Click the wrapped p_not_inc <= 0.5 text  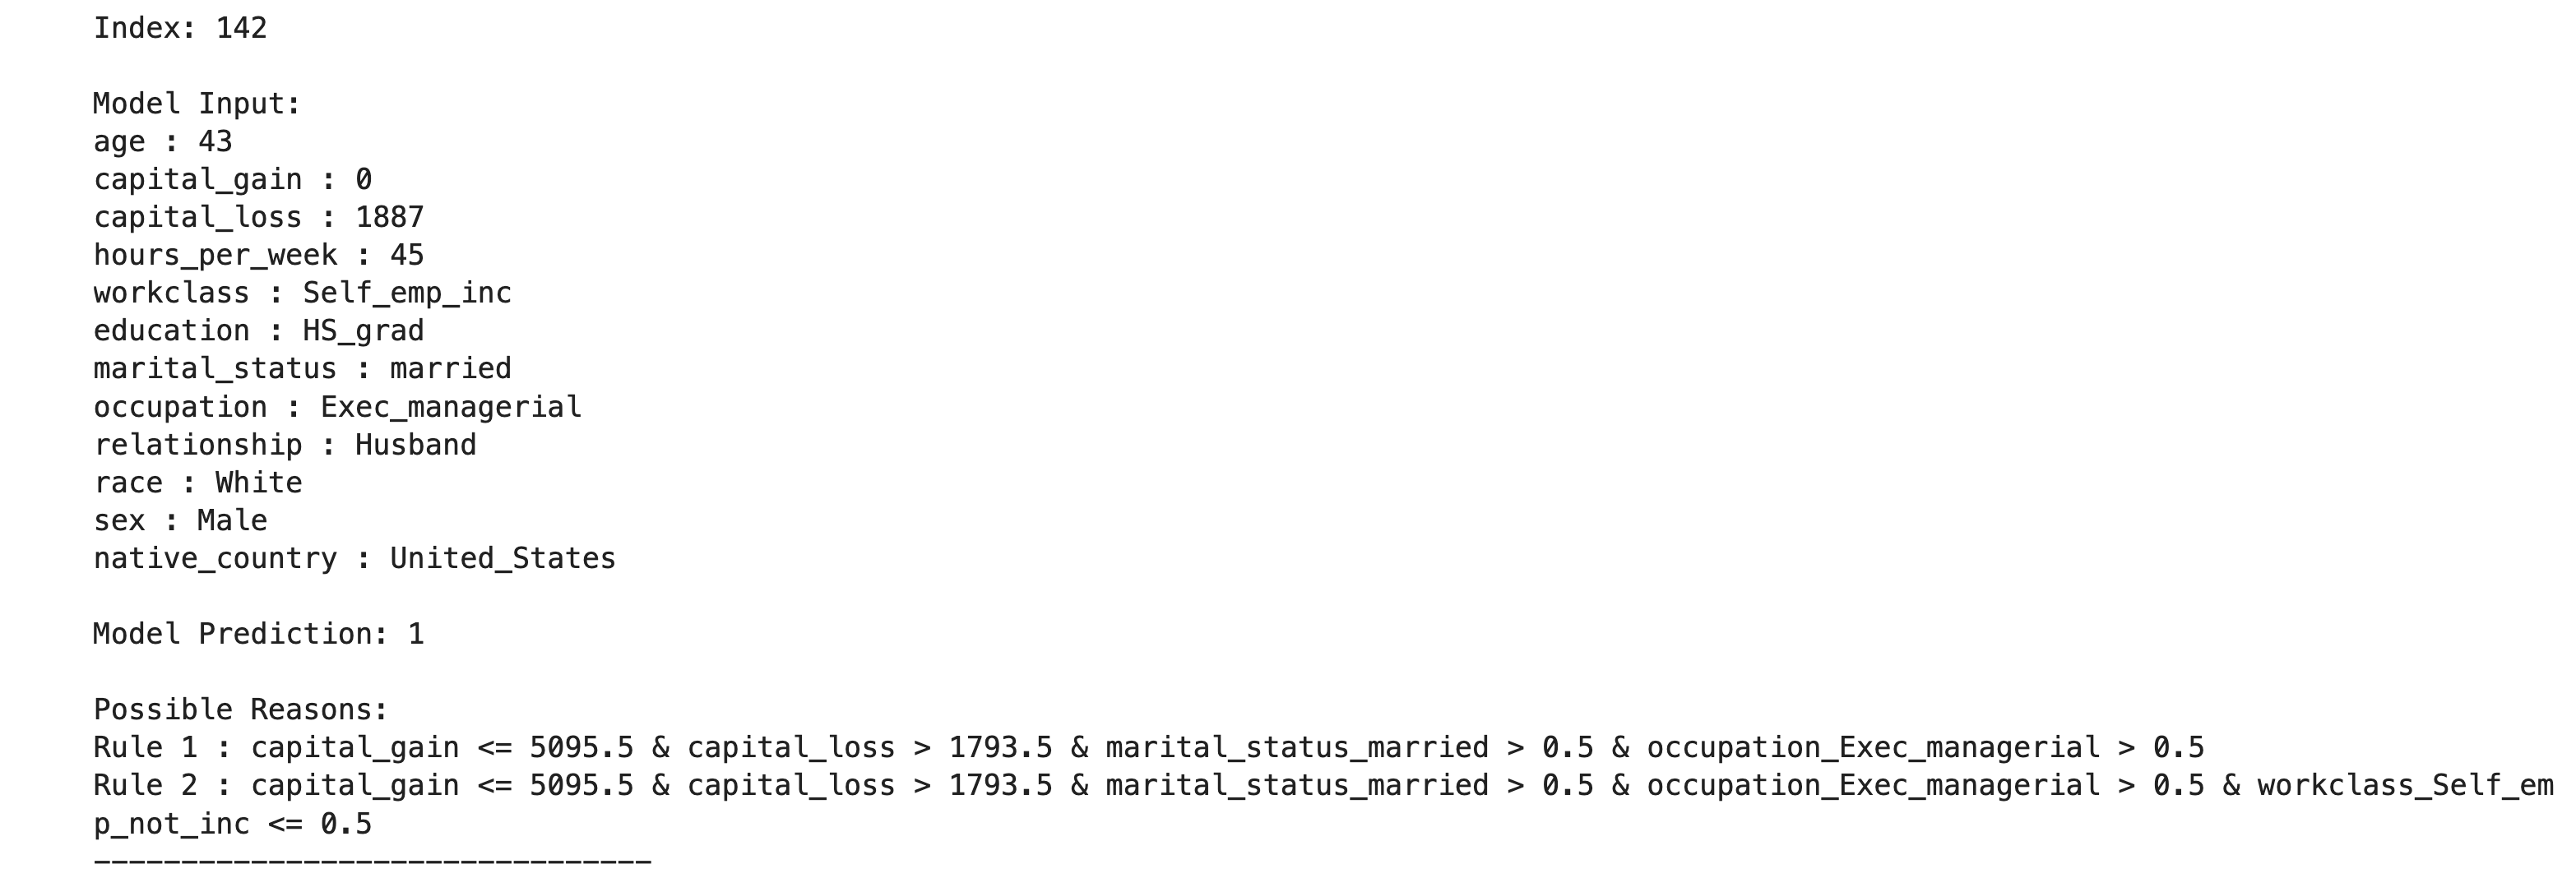tap(232, 824)
